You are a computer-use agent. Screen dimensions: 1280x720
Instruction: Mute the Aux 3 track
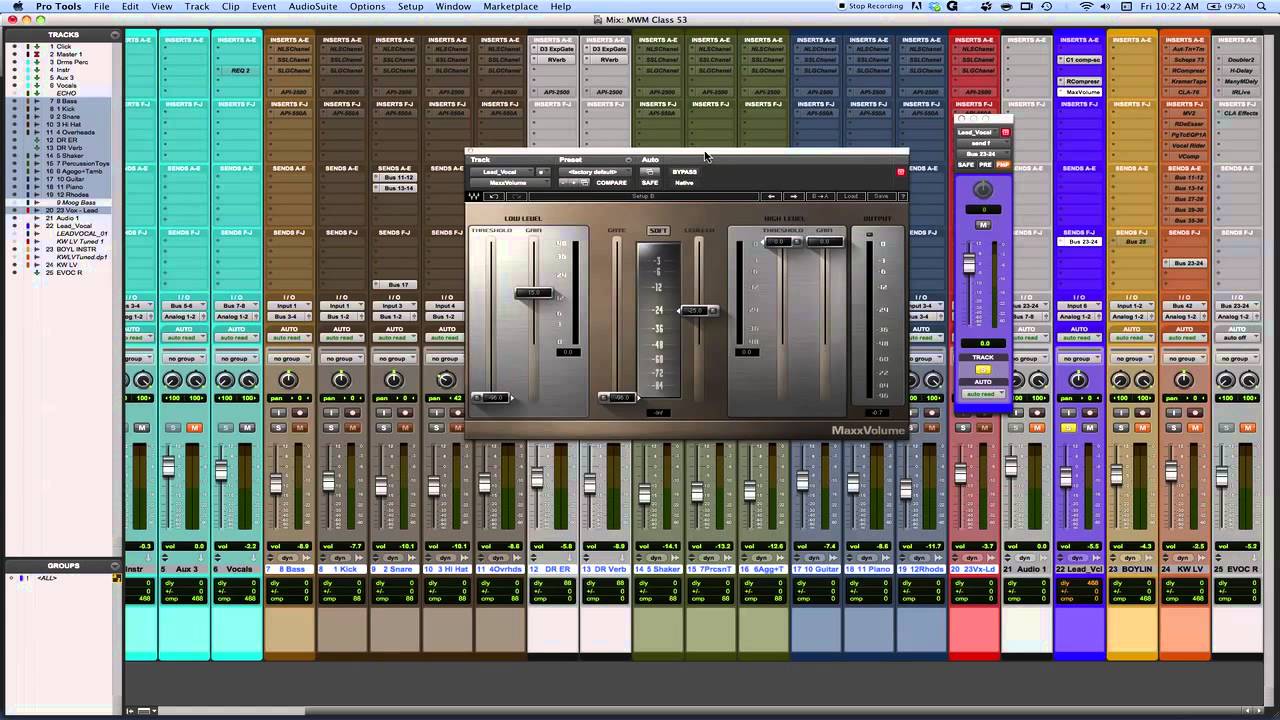195,428
